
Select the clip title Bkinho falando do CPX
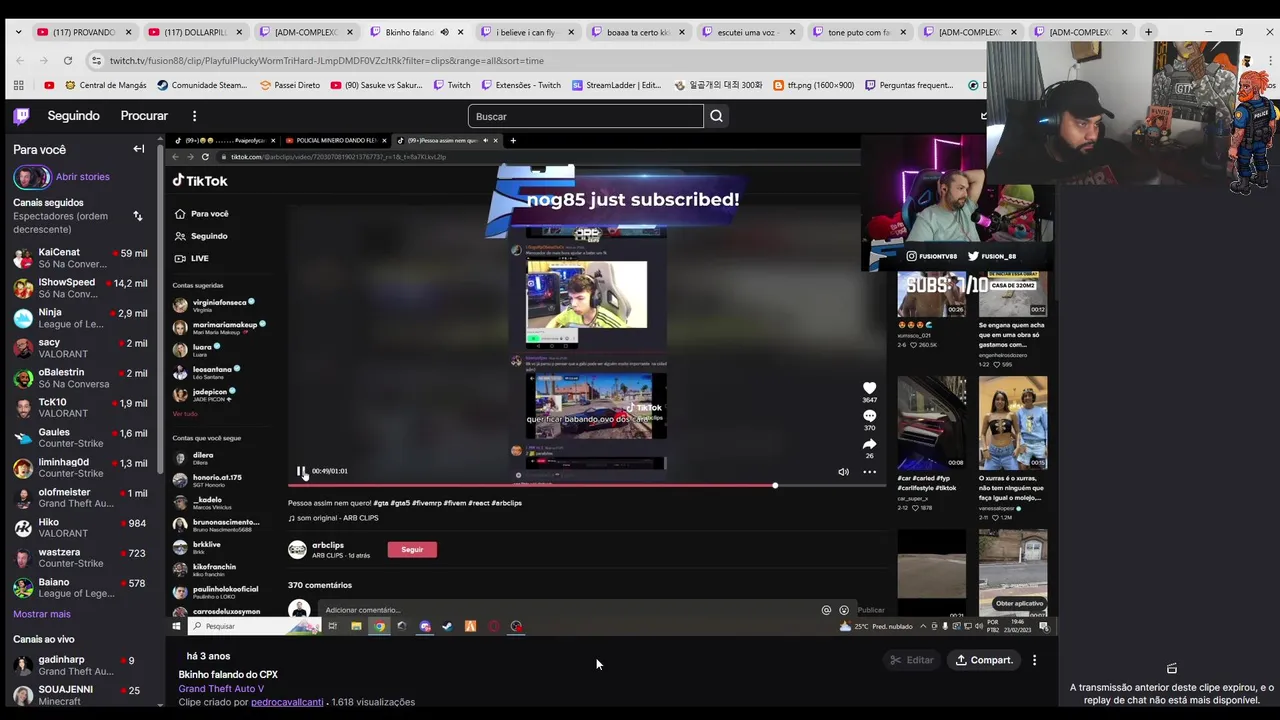tap(228, 675)
